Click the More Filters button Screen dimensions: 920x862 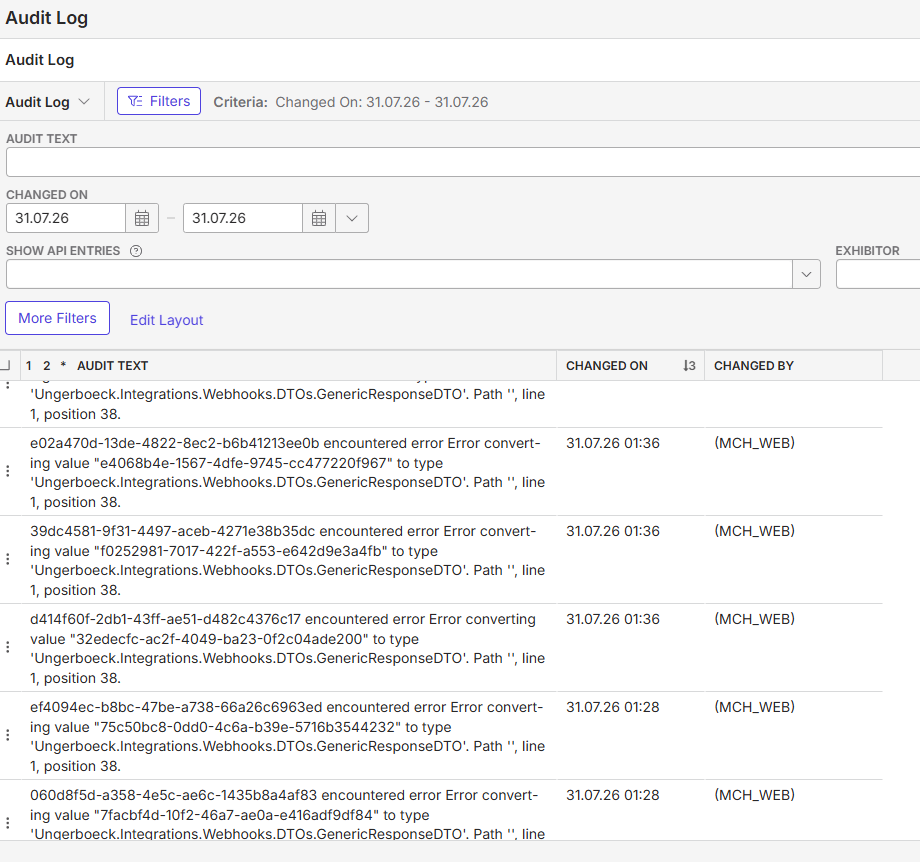pyautogui.click(x=58, y=318)
